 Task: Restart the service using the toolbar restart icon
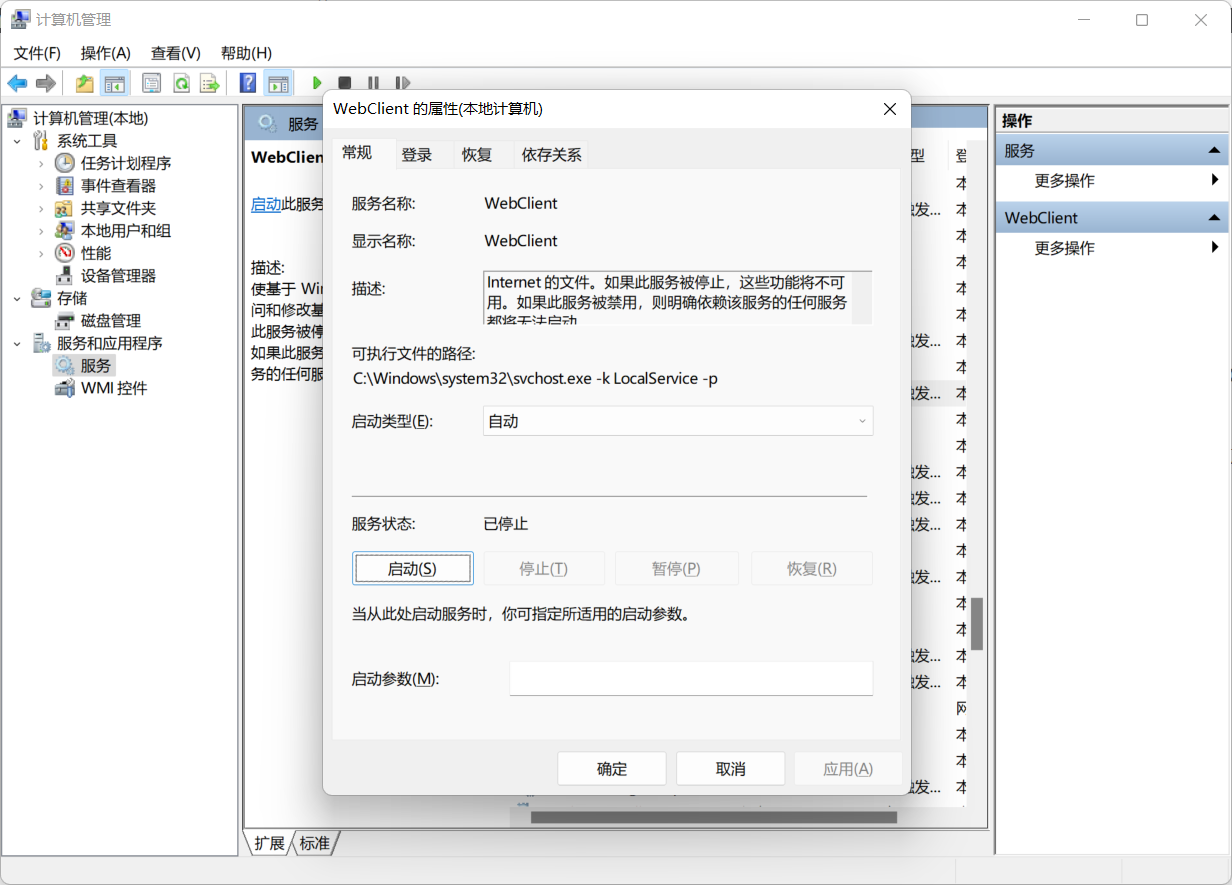point(402,83)
